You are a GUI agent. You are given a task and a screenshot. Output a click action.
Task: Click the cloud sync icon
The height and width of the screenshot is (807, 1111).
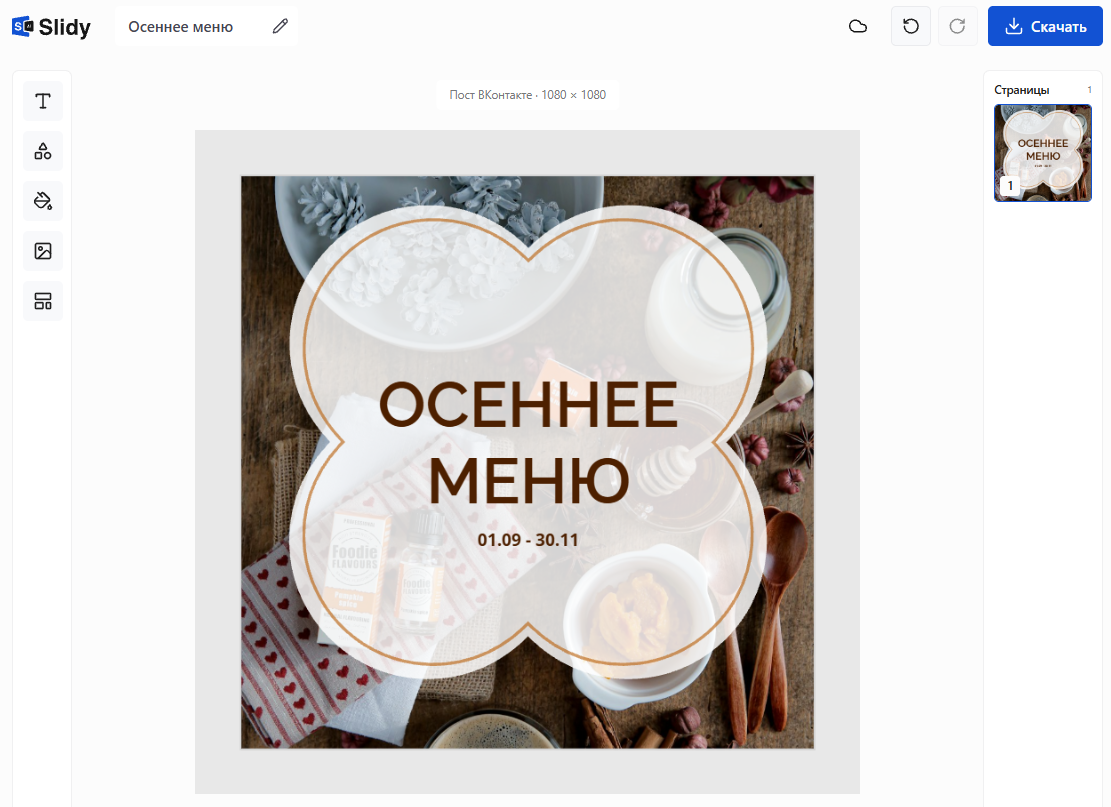tap(858, 26)
